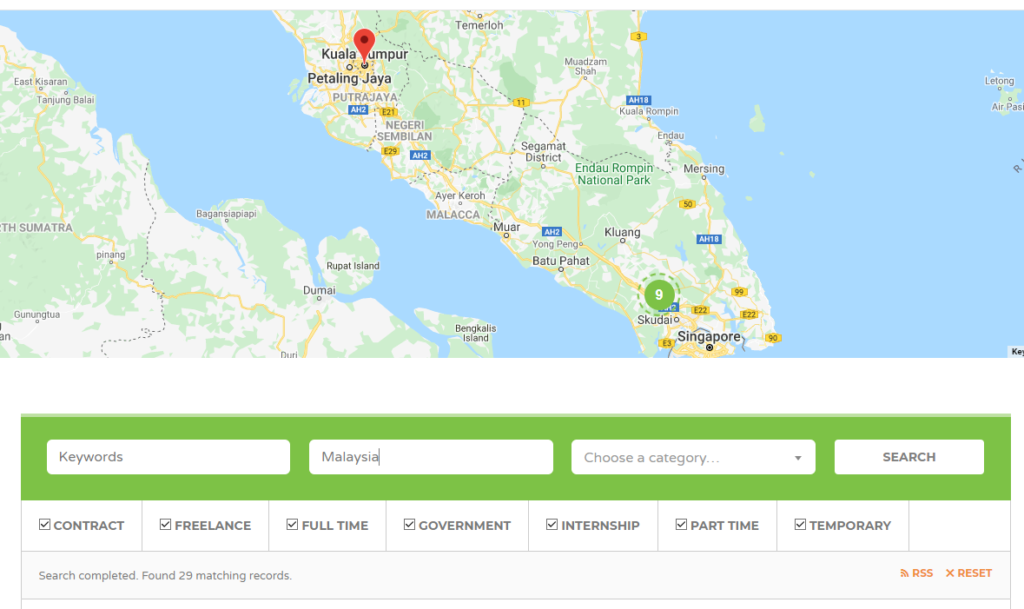
Task: Click the Rupat Island label
Action: click(x=353, y=266)
